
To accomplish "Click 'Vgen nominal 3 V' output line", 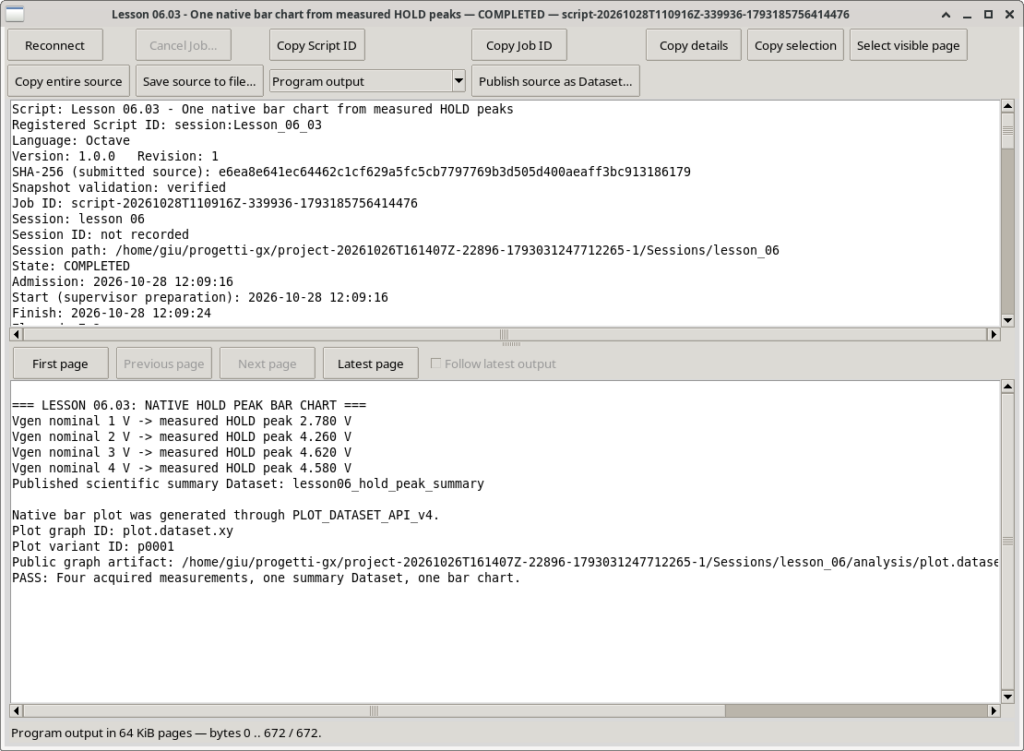I will [182, 453].
